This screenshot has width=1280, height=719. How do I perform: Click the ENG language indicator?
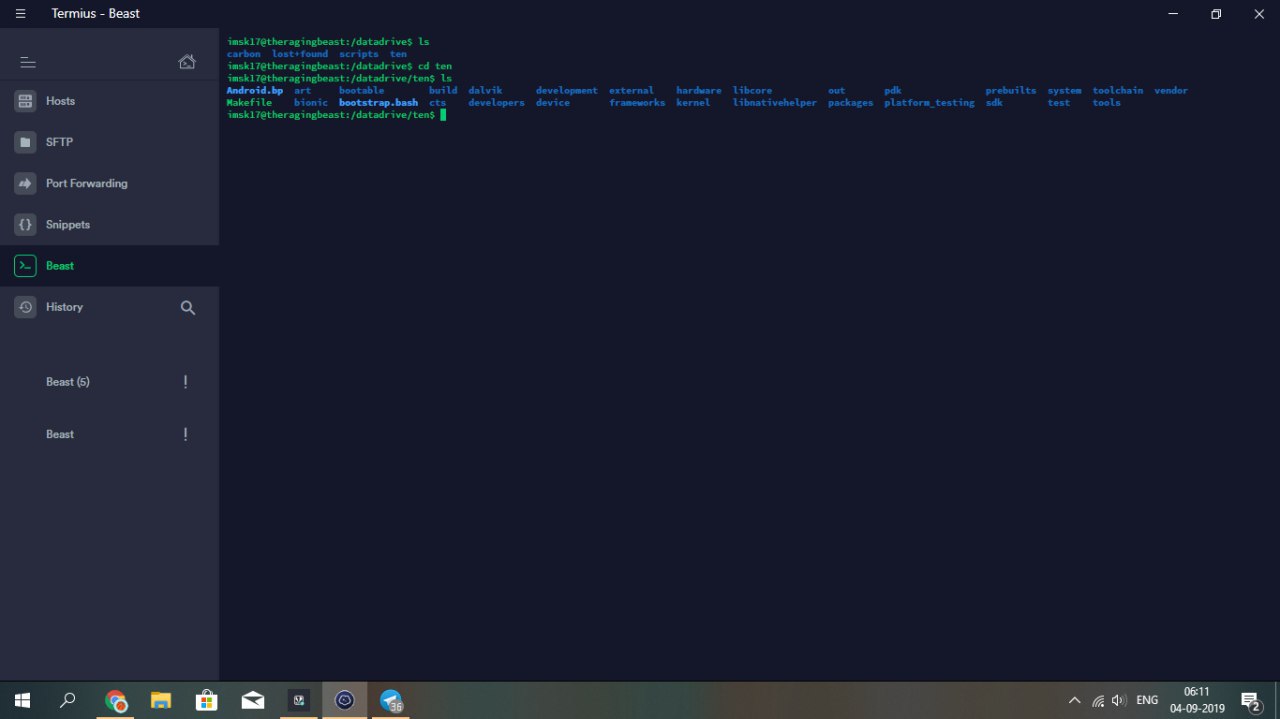point(1147,700)
